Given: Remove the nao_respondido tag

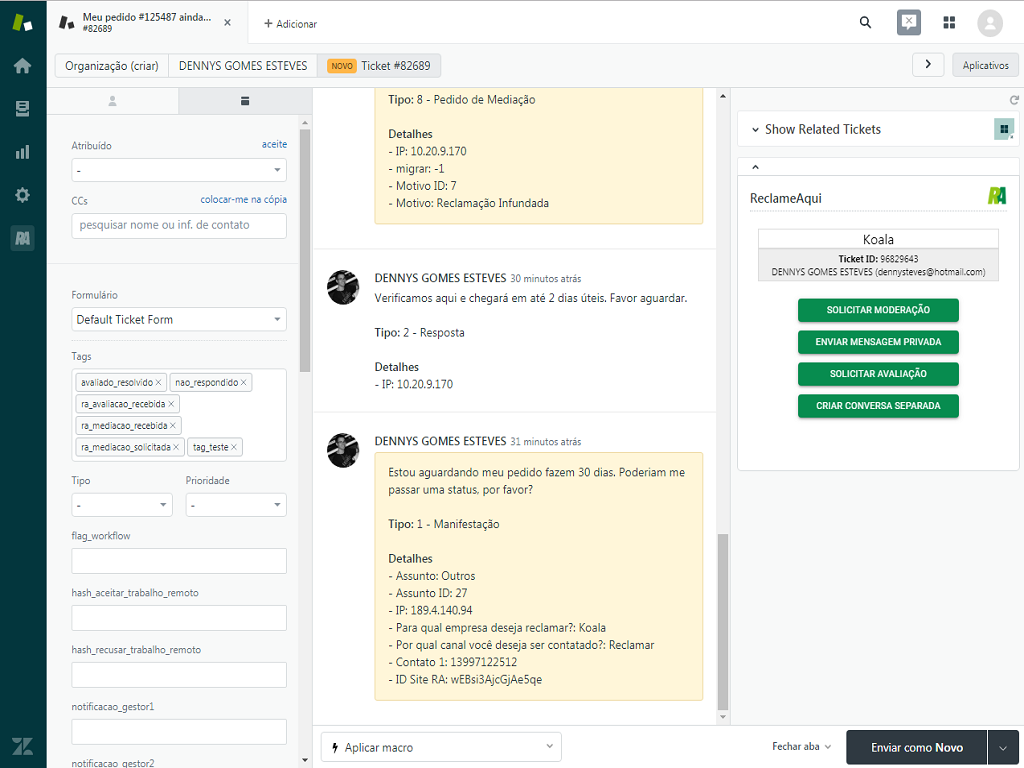Looking at the screenshot, I should [244, 382].
